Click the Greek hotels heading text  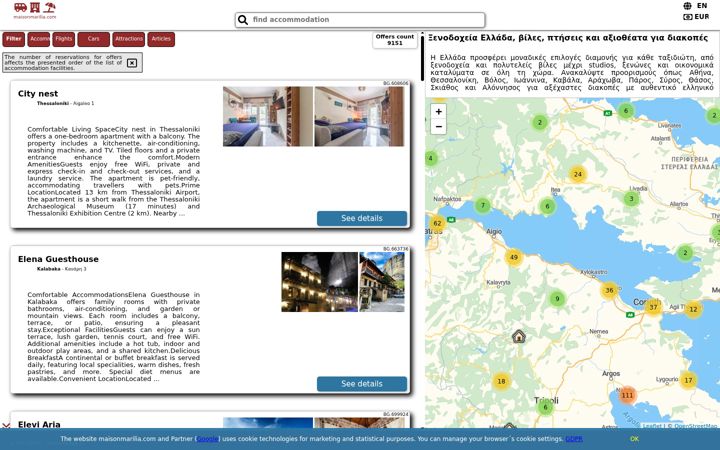click(x=568, y=38)
